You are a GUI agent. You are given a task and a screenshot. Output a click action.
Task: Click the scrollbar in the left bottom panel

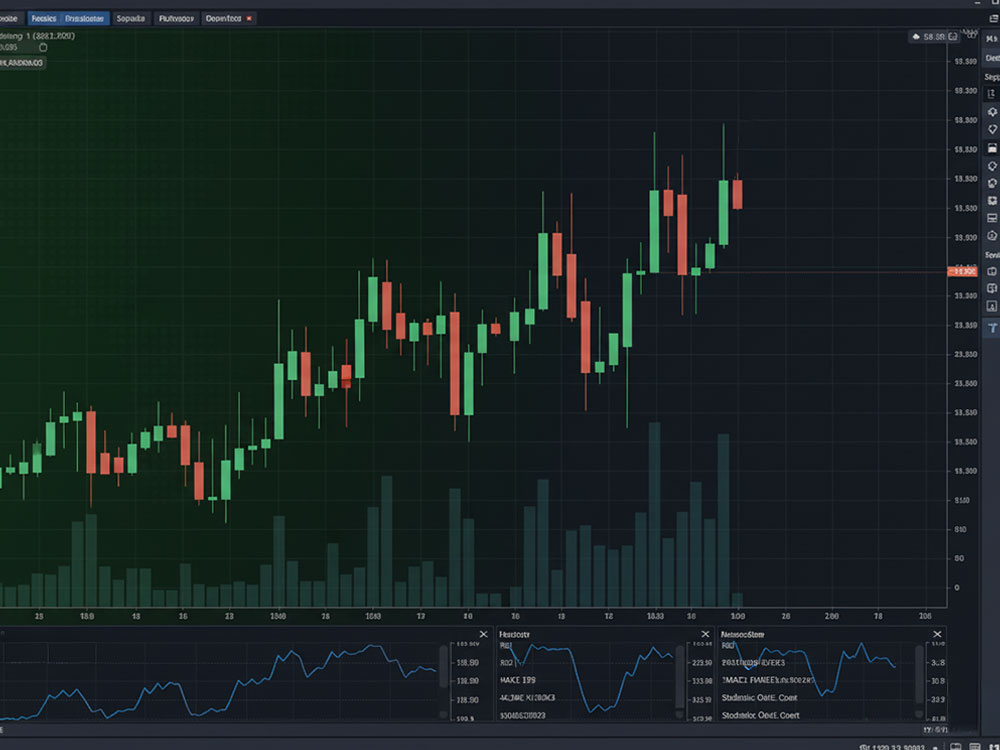click(x=443, y=680)
